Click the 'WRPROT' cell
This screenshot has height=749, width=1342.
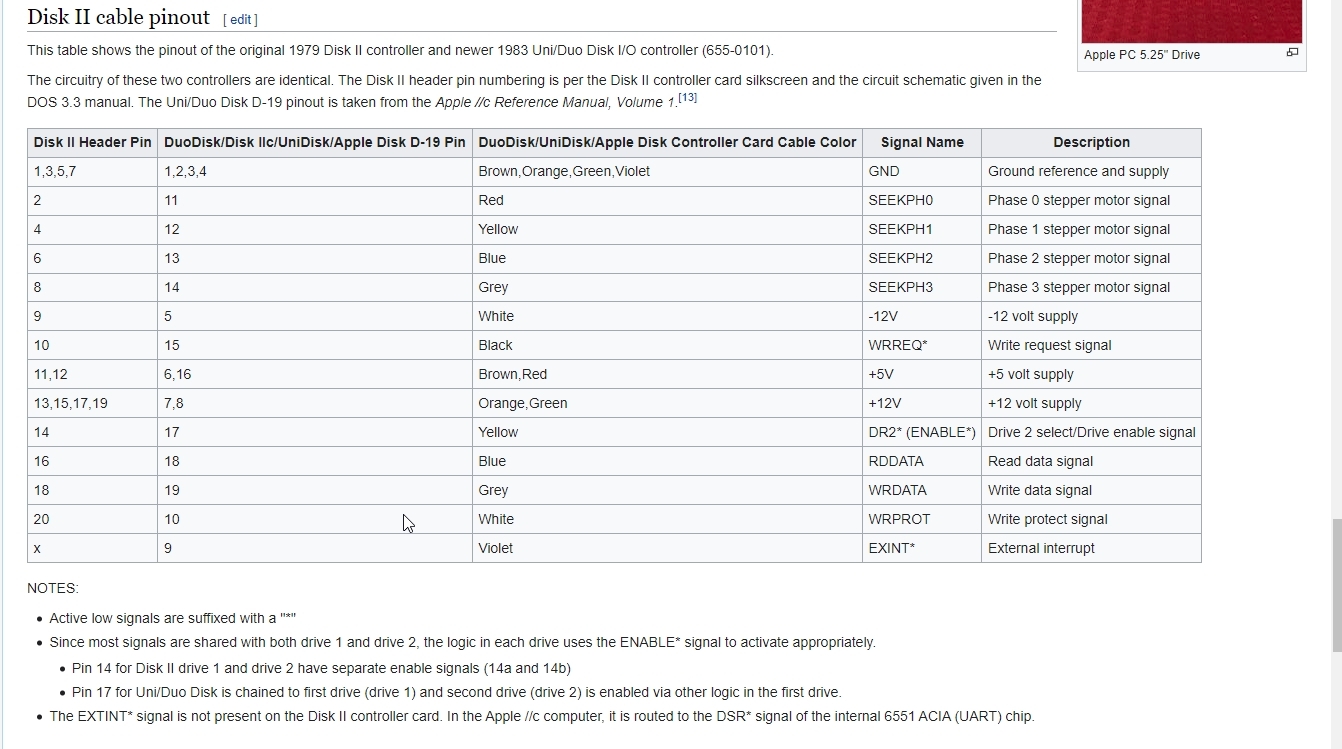[922, 519]
